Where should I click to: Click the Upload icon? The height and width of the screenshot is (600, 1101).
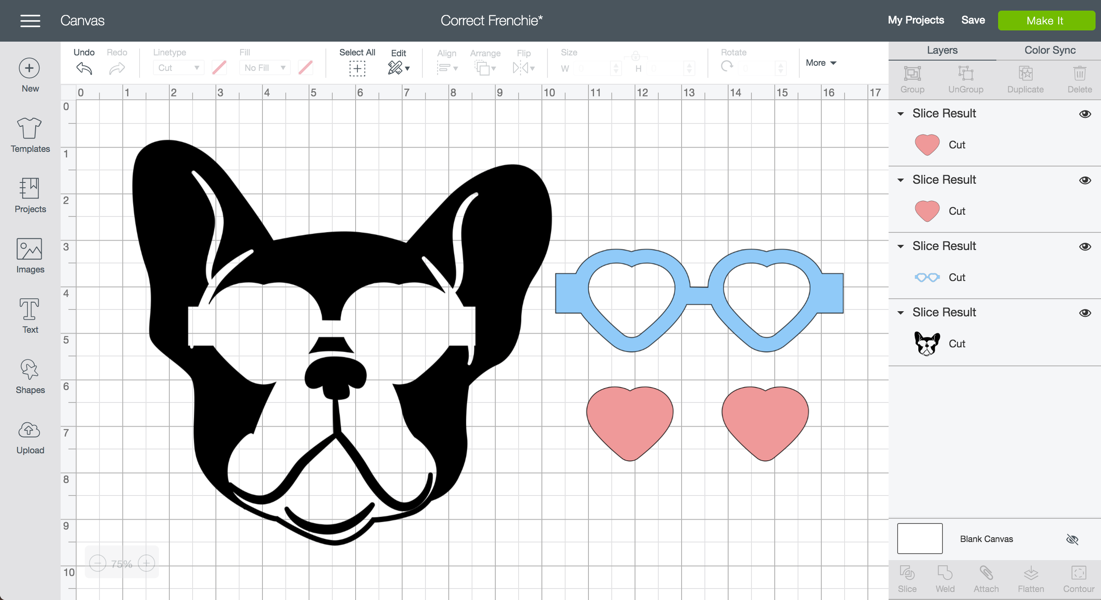pyautogui.click(x=30, y=436)
